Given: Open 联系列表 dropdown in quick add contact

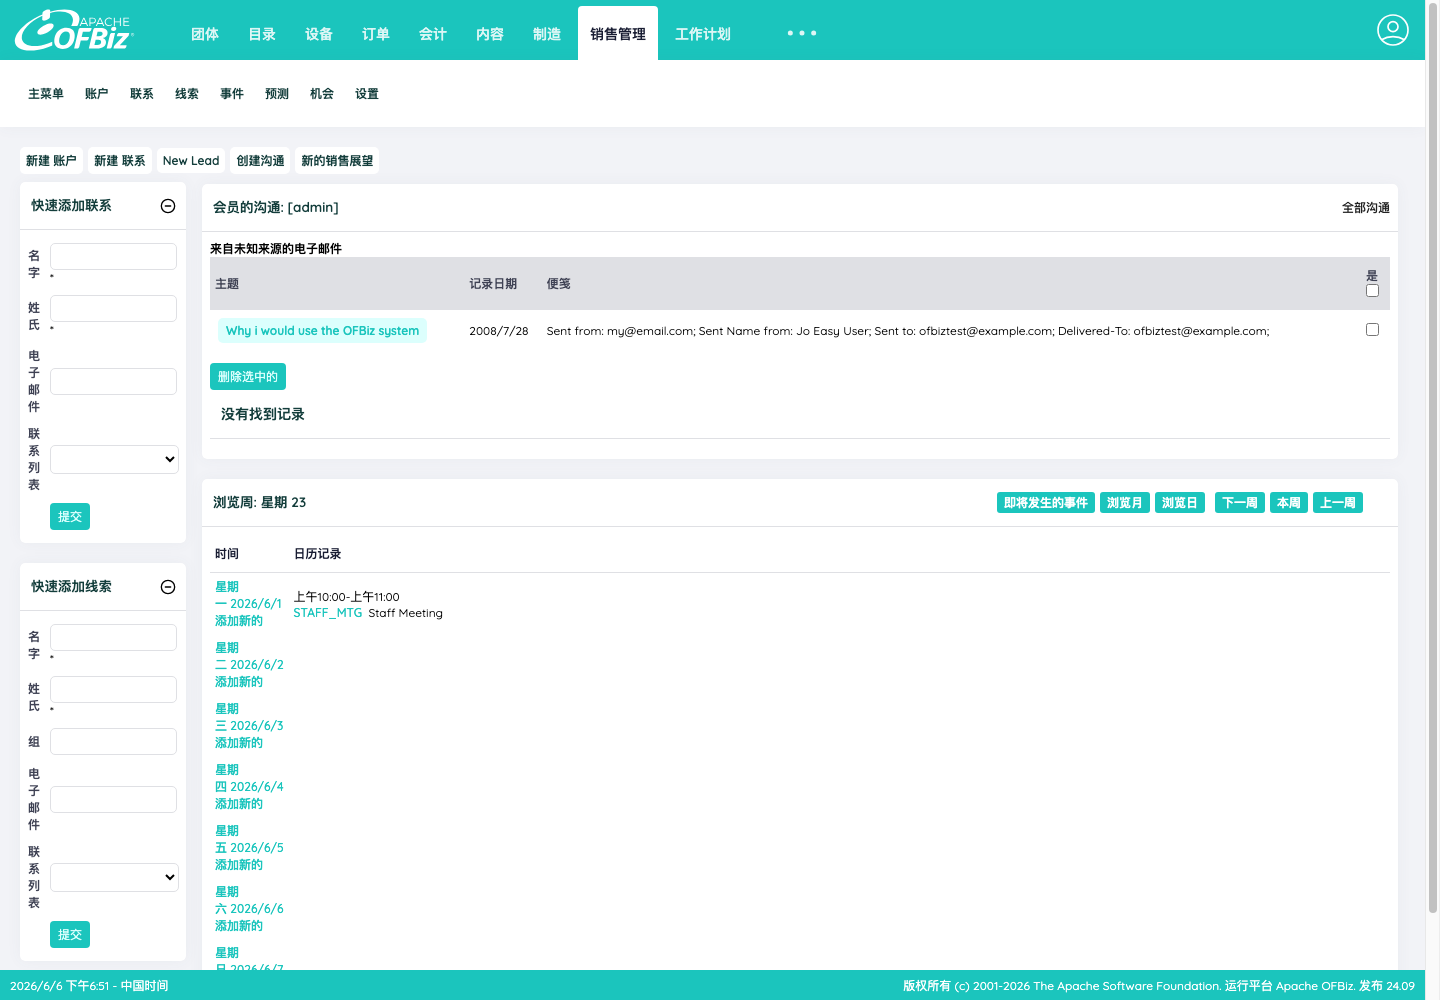Looking at the screenshot, I should pos(114,459).
